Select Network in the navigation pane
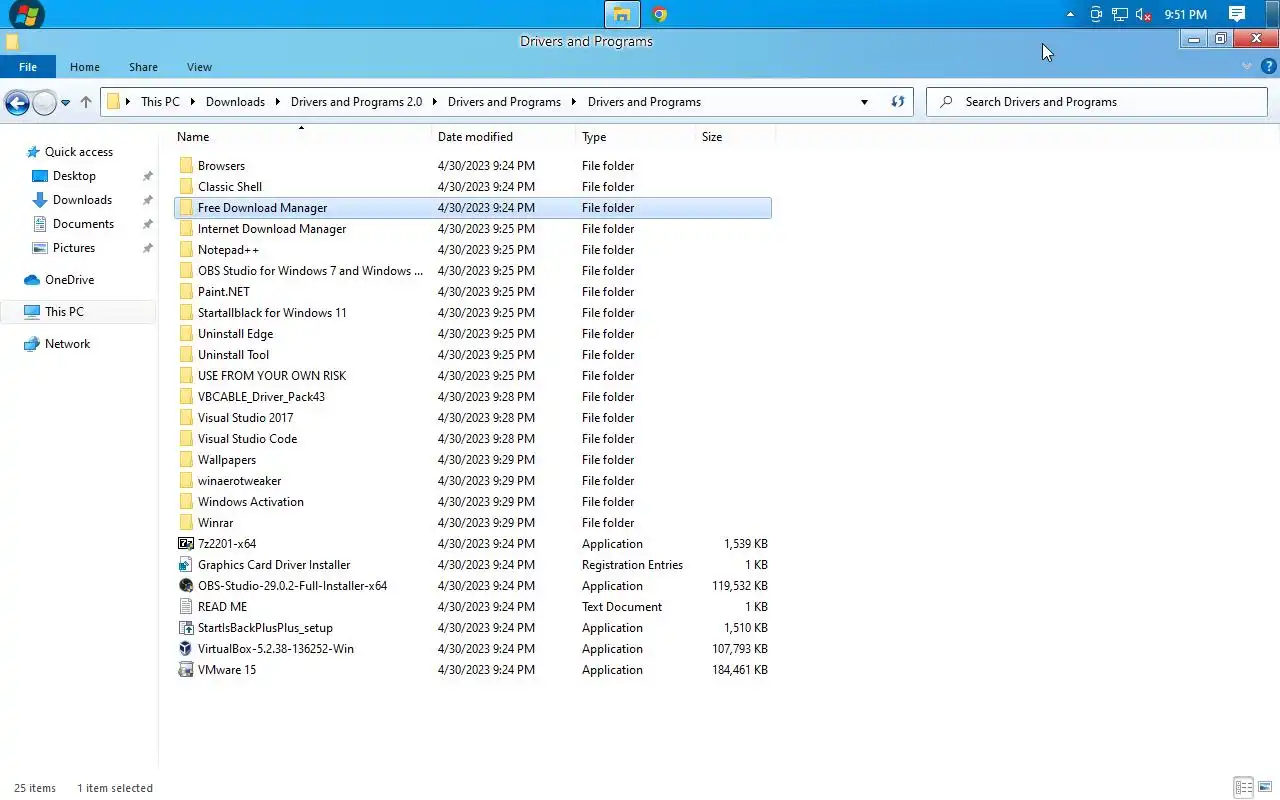This screenshot has width=1280, height=800. 67,344
